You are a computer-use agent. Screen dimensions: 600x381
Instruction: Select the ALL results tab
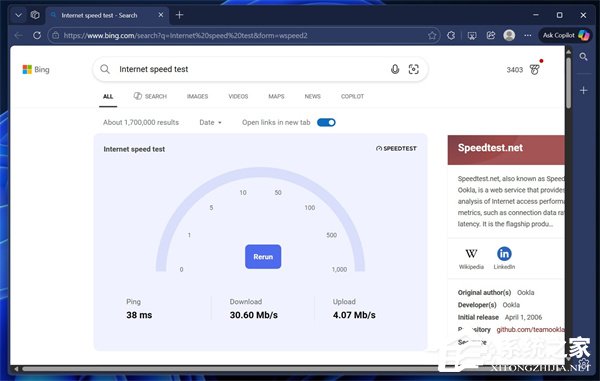pos(108,96)
